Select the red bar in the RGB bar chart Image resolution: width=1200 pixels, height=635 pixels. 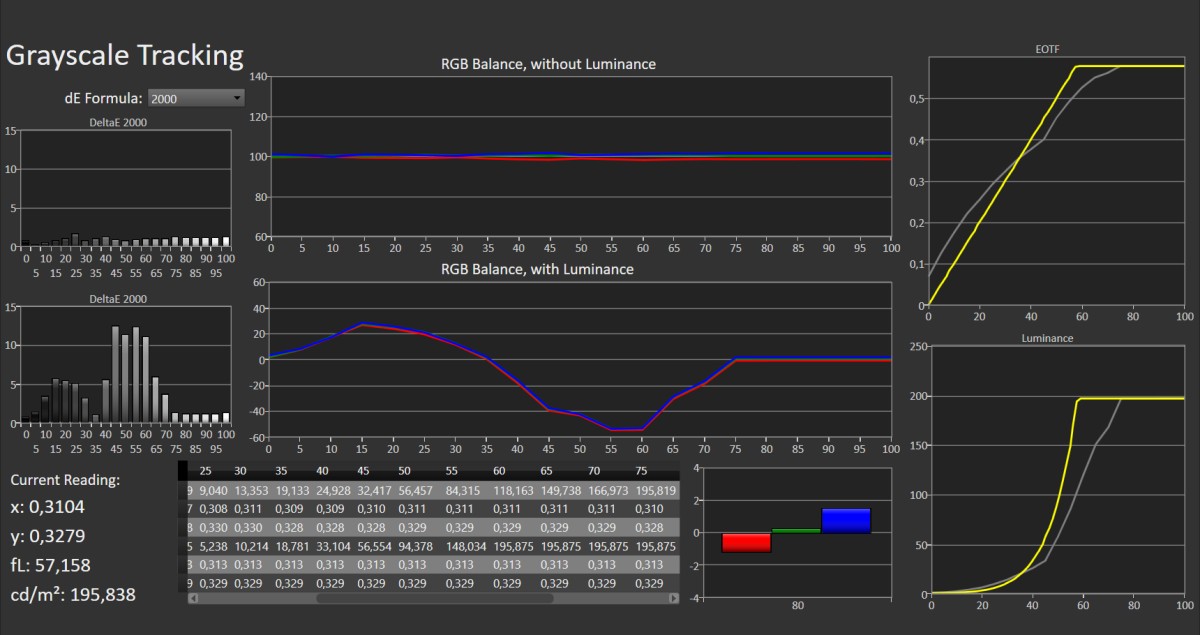pyautogui.click(x=746, y=542)
